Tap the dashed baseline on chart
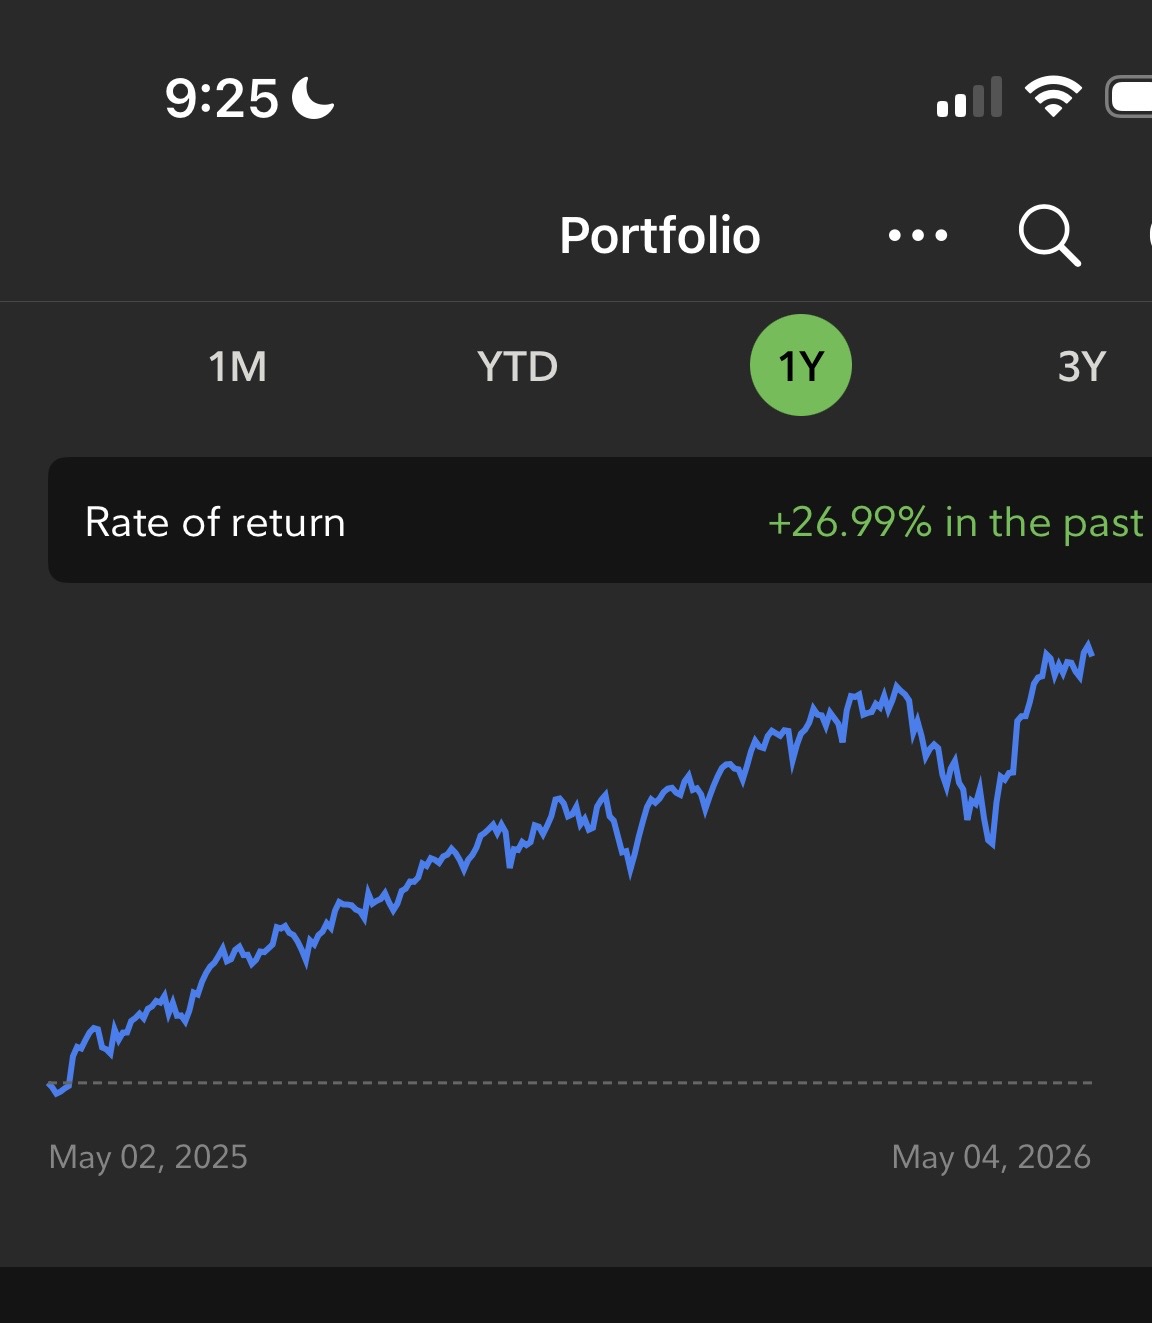 570,1083
